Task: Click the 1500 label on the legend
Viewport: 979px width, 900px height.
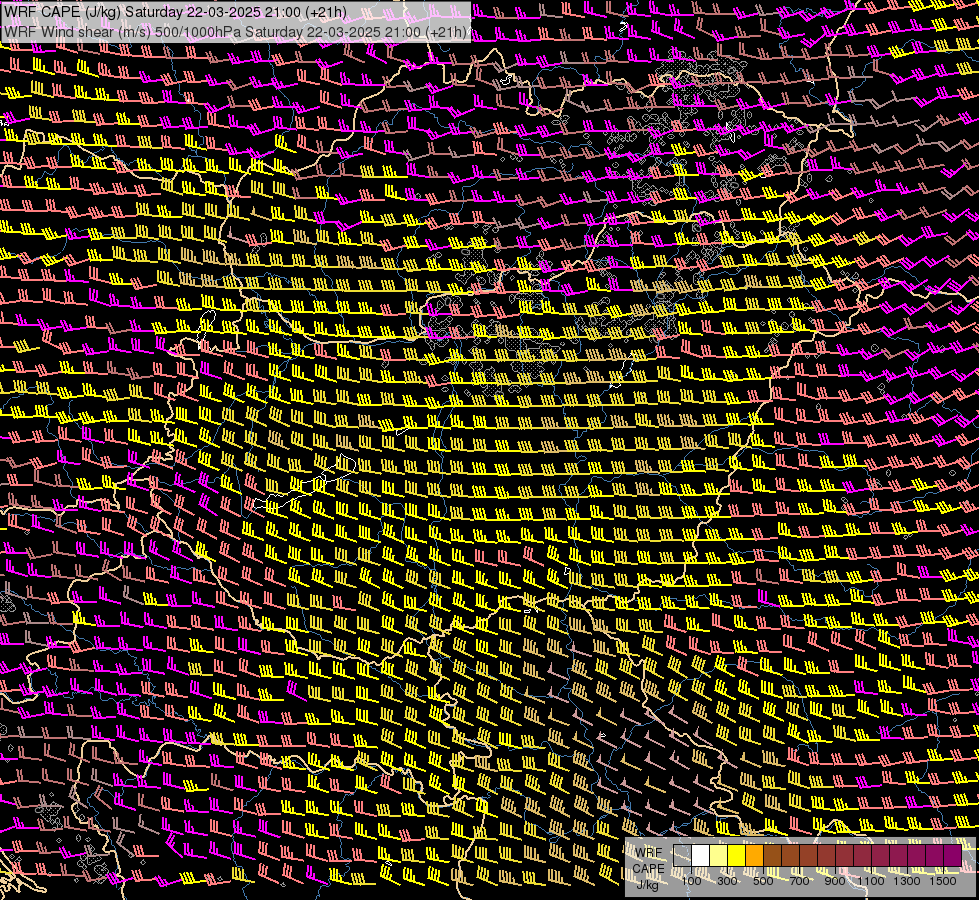Action: (943, 881)
